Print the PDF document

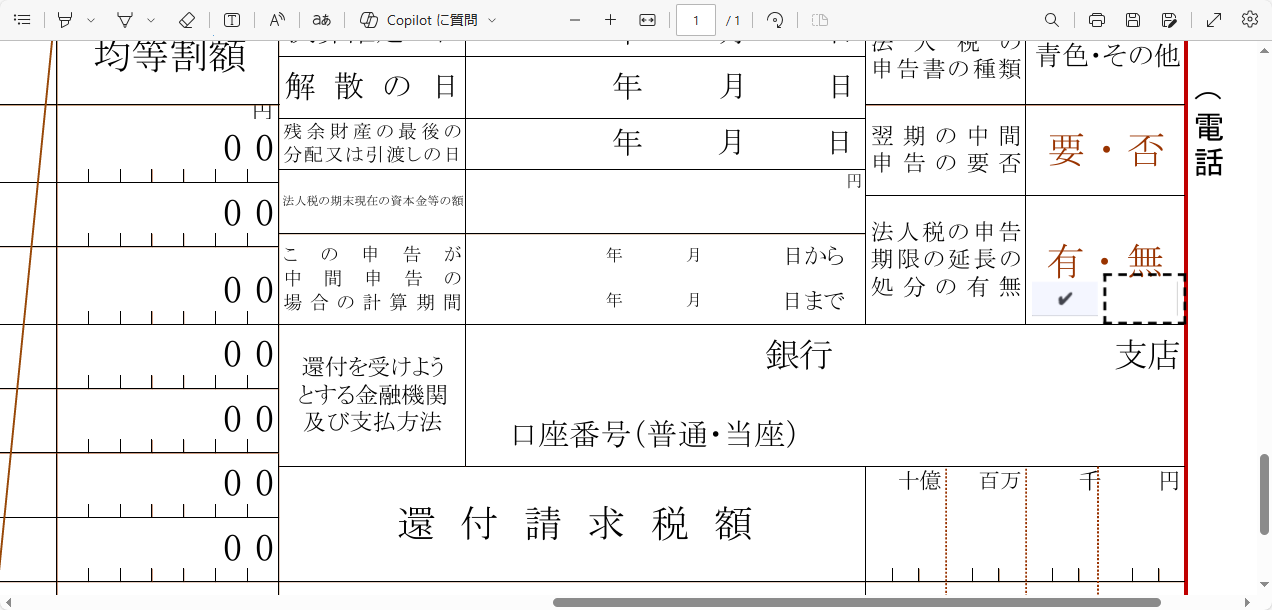(x=1097, y=20)
